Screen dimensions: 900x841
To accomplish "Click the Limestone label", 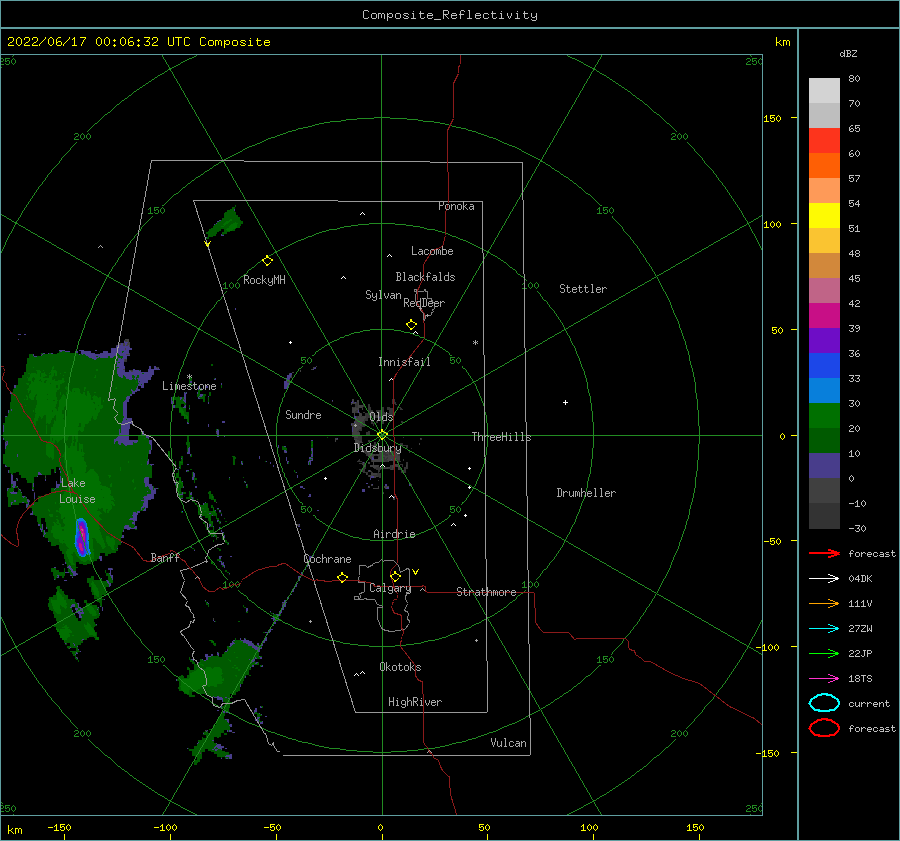I will [x=189, y=386].
